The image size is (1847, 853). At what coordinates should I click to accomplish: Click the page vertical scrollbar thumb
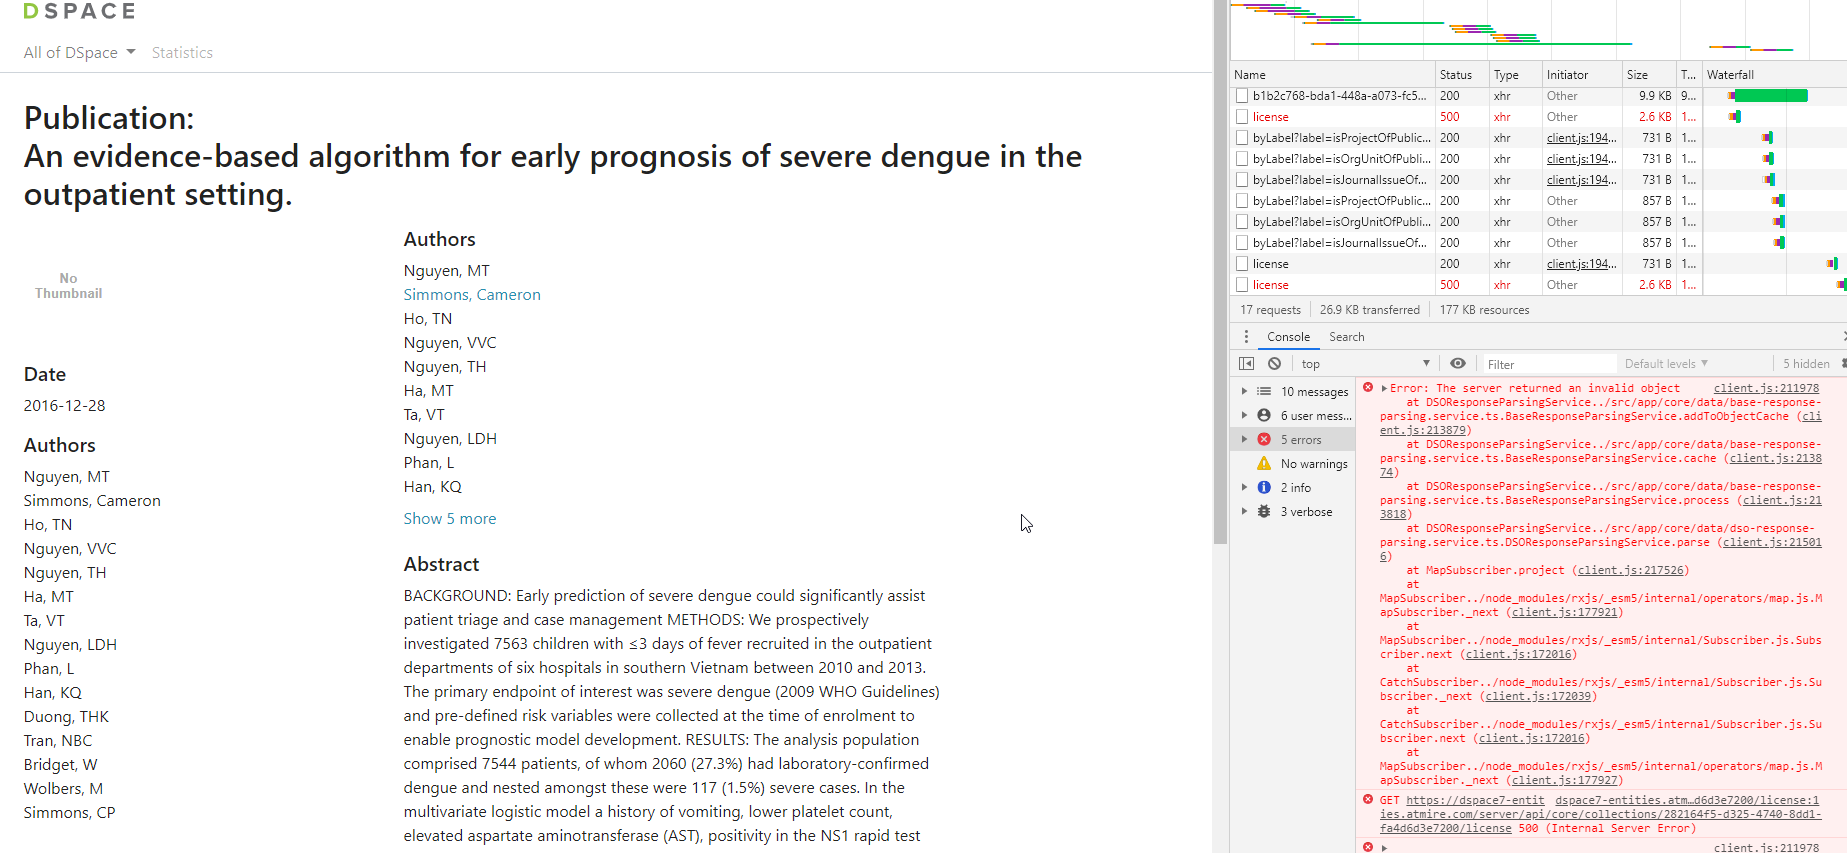point(1220,270)
